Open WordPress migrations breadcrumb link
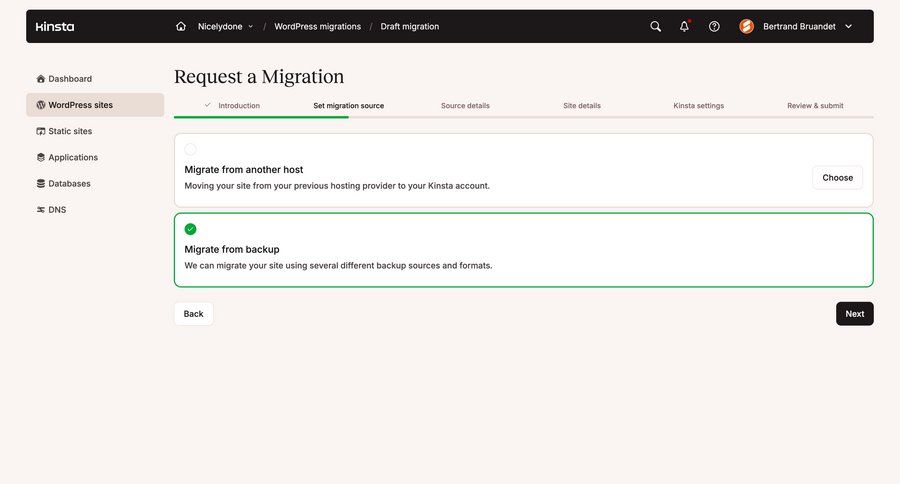This screenshot has height=484, width=900. (317, 27)
